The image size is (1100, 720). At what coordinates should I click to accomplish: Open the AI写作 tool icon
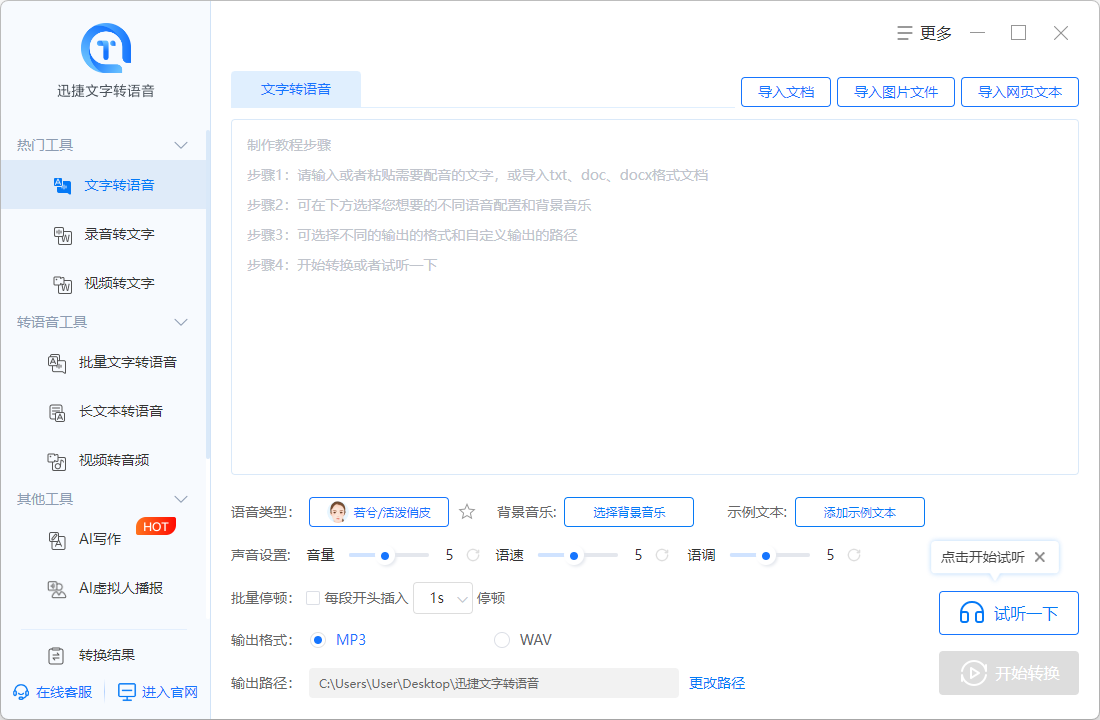(57, 540)
